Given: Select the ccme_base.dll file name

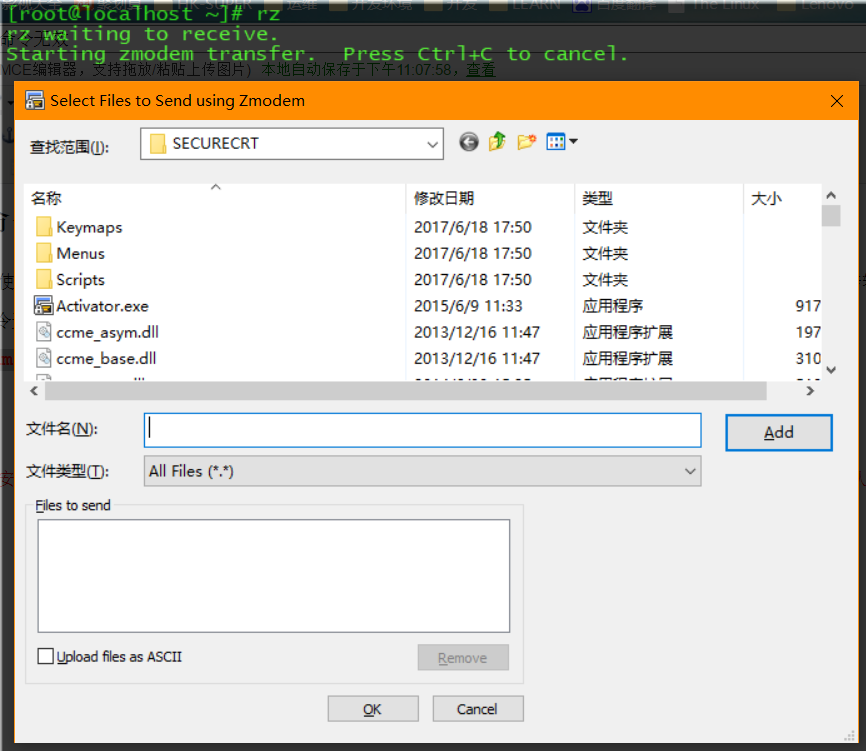Looking at the screenshot, I should [107, 359].
